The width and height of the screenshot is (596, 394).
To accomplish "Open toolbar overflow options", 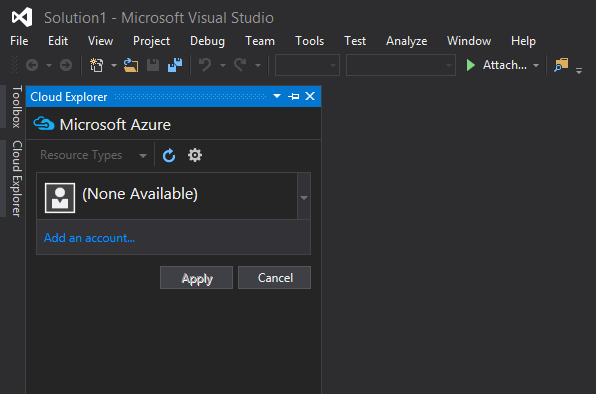I will coord(579,71).
